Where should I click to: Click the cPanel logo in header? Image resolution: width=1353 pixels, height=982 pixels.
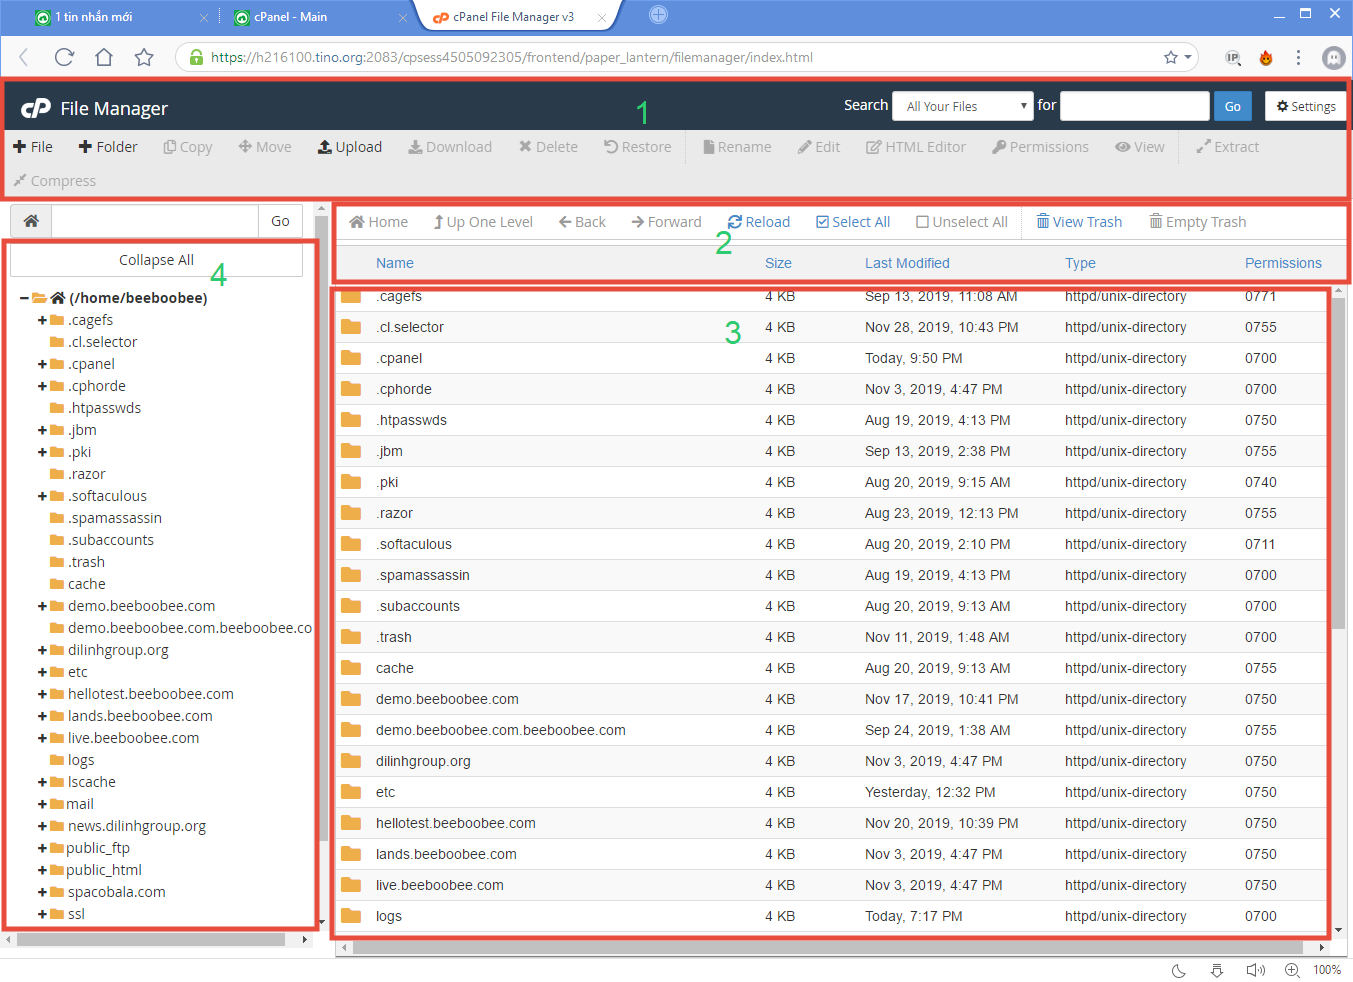pyautogui.click(x=36, y=108)
